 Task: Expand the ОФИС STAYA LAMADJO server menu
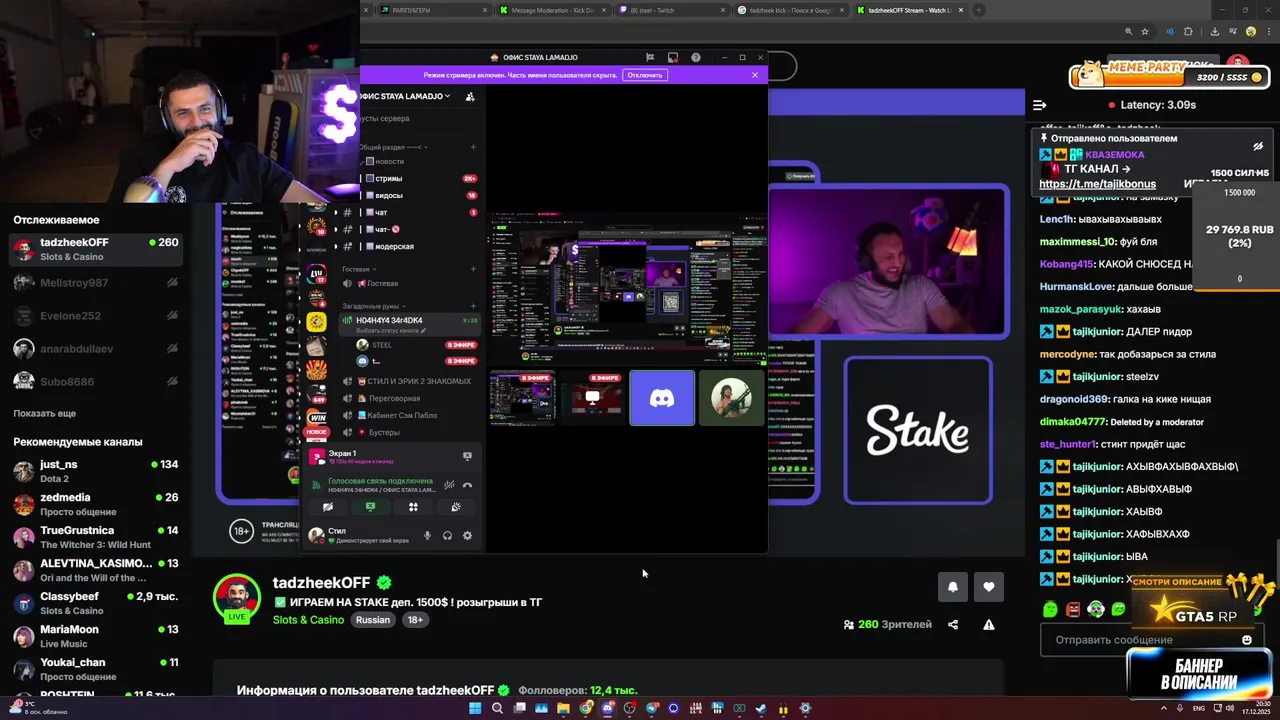coord(405,96)
